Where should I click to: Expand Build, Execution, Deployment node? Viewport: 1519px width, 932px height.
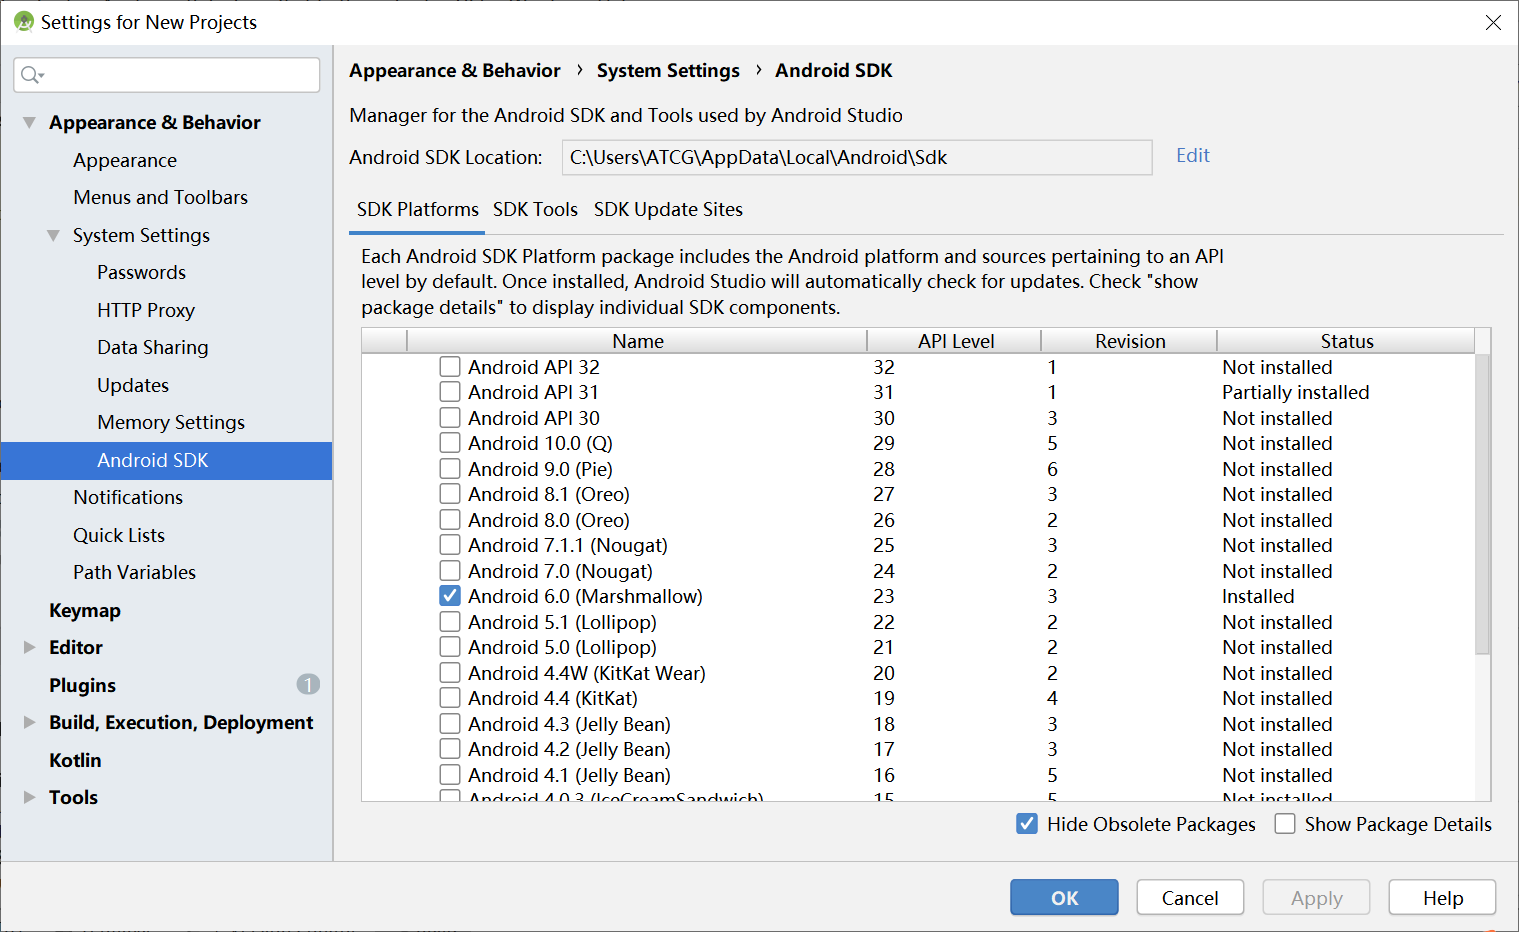pyautogui.click(x=29, y=722)
